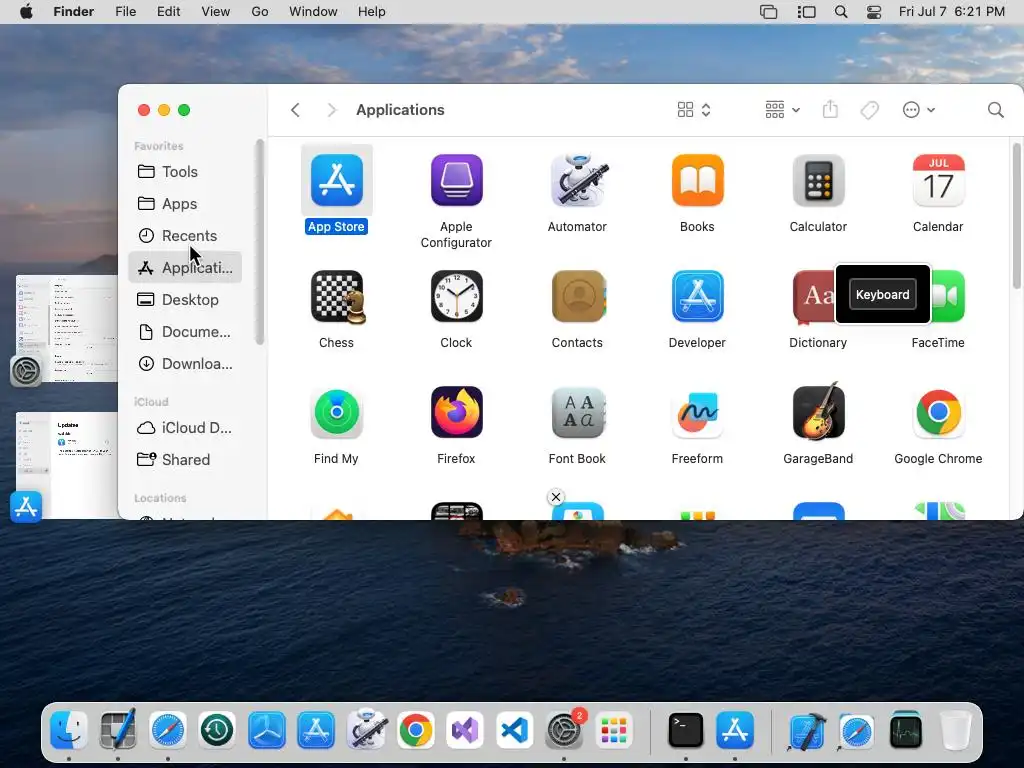Open System Settings from the Dock
The width and height of the screenshot is (1024, 768).
[564, 730]
